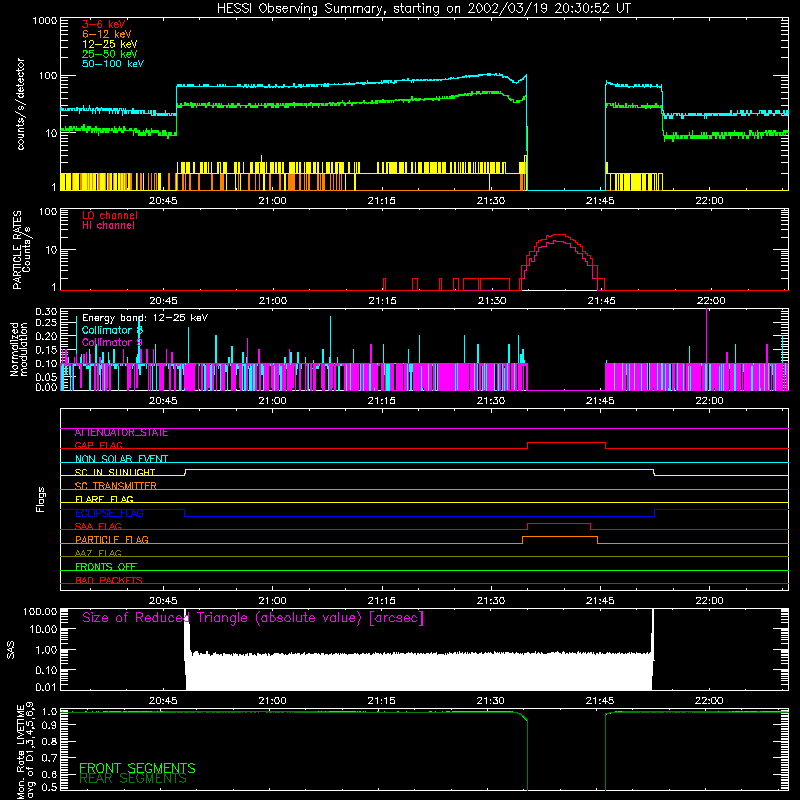Click the 0.9 tick on the livetime axis
The height and width of the screenshot is (800, 800).
[49, 725]
